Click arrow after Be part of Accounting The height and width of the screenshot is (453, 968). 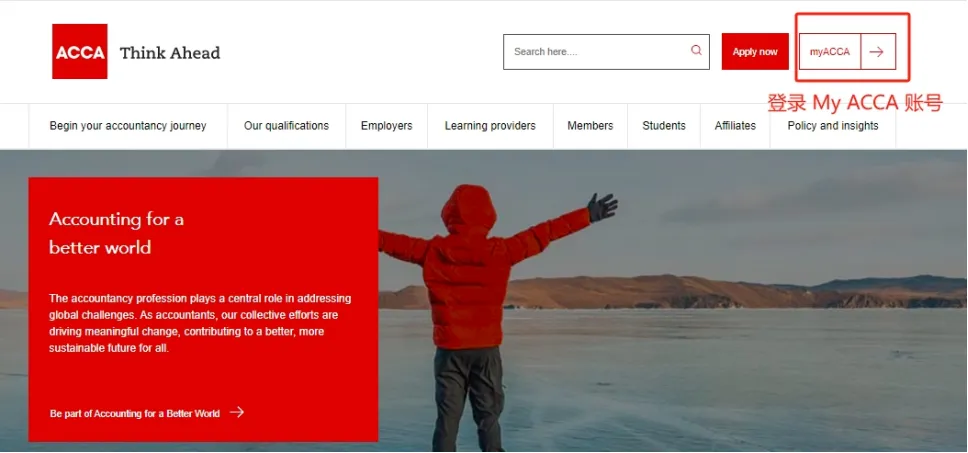237,412
